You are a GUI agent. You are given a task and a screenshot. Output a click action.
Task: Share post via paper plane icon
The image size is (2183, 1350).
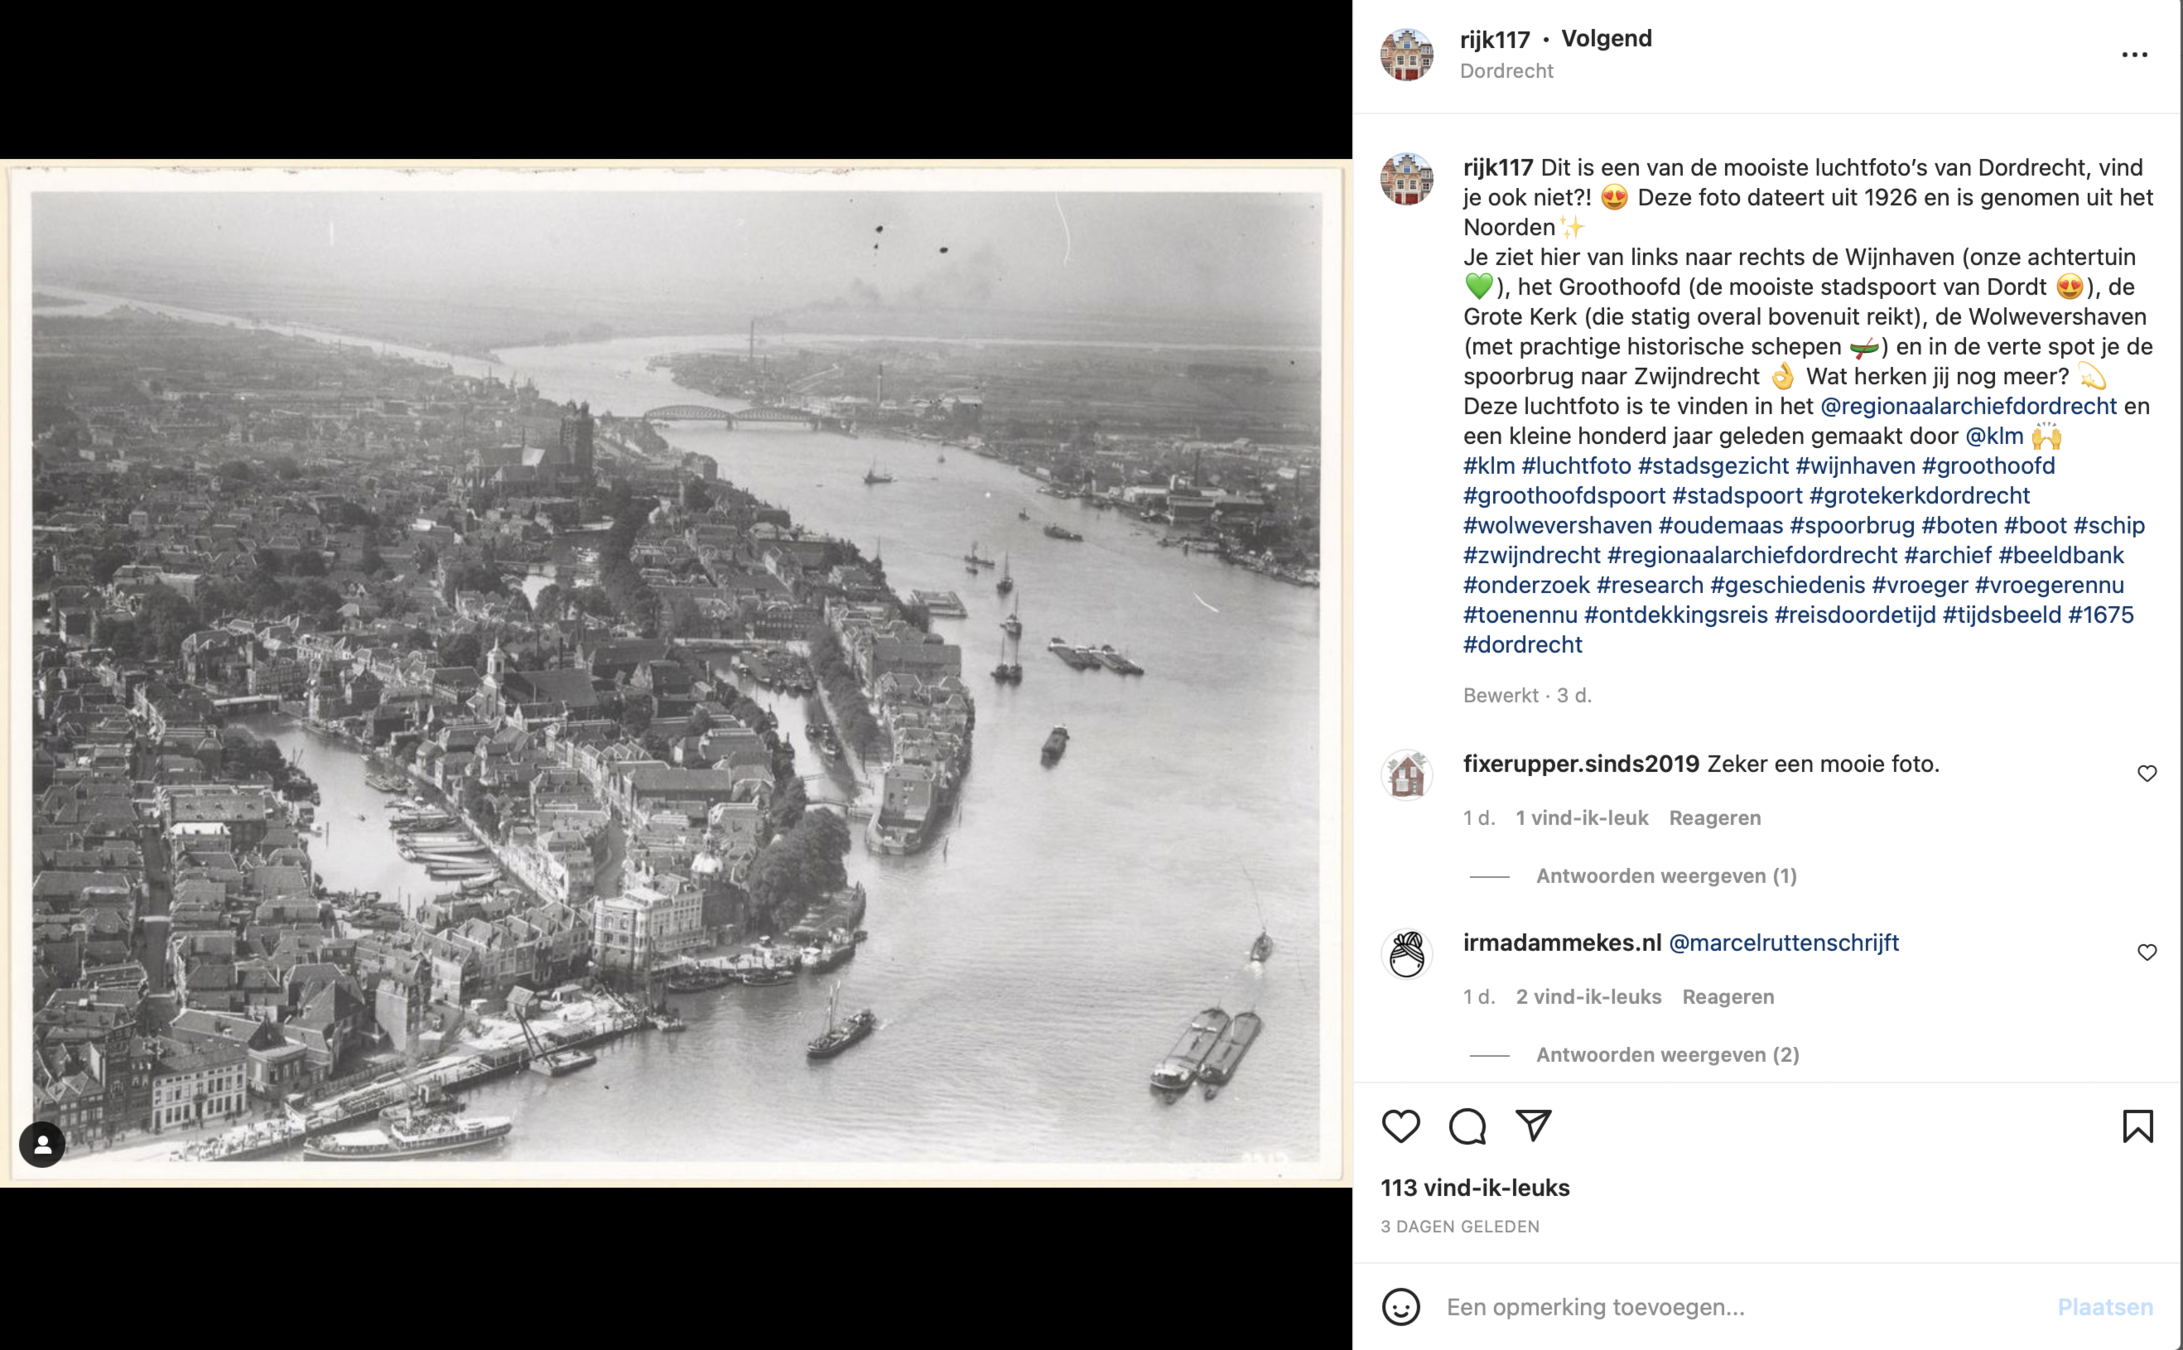click(1533, 1125)
